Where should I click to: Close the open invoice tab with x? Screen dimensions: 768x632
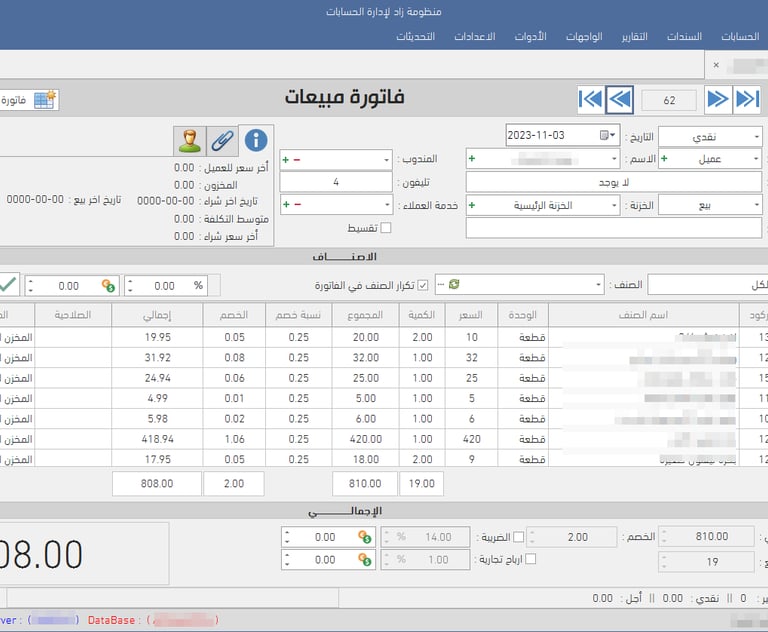[x=716, y=65]
